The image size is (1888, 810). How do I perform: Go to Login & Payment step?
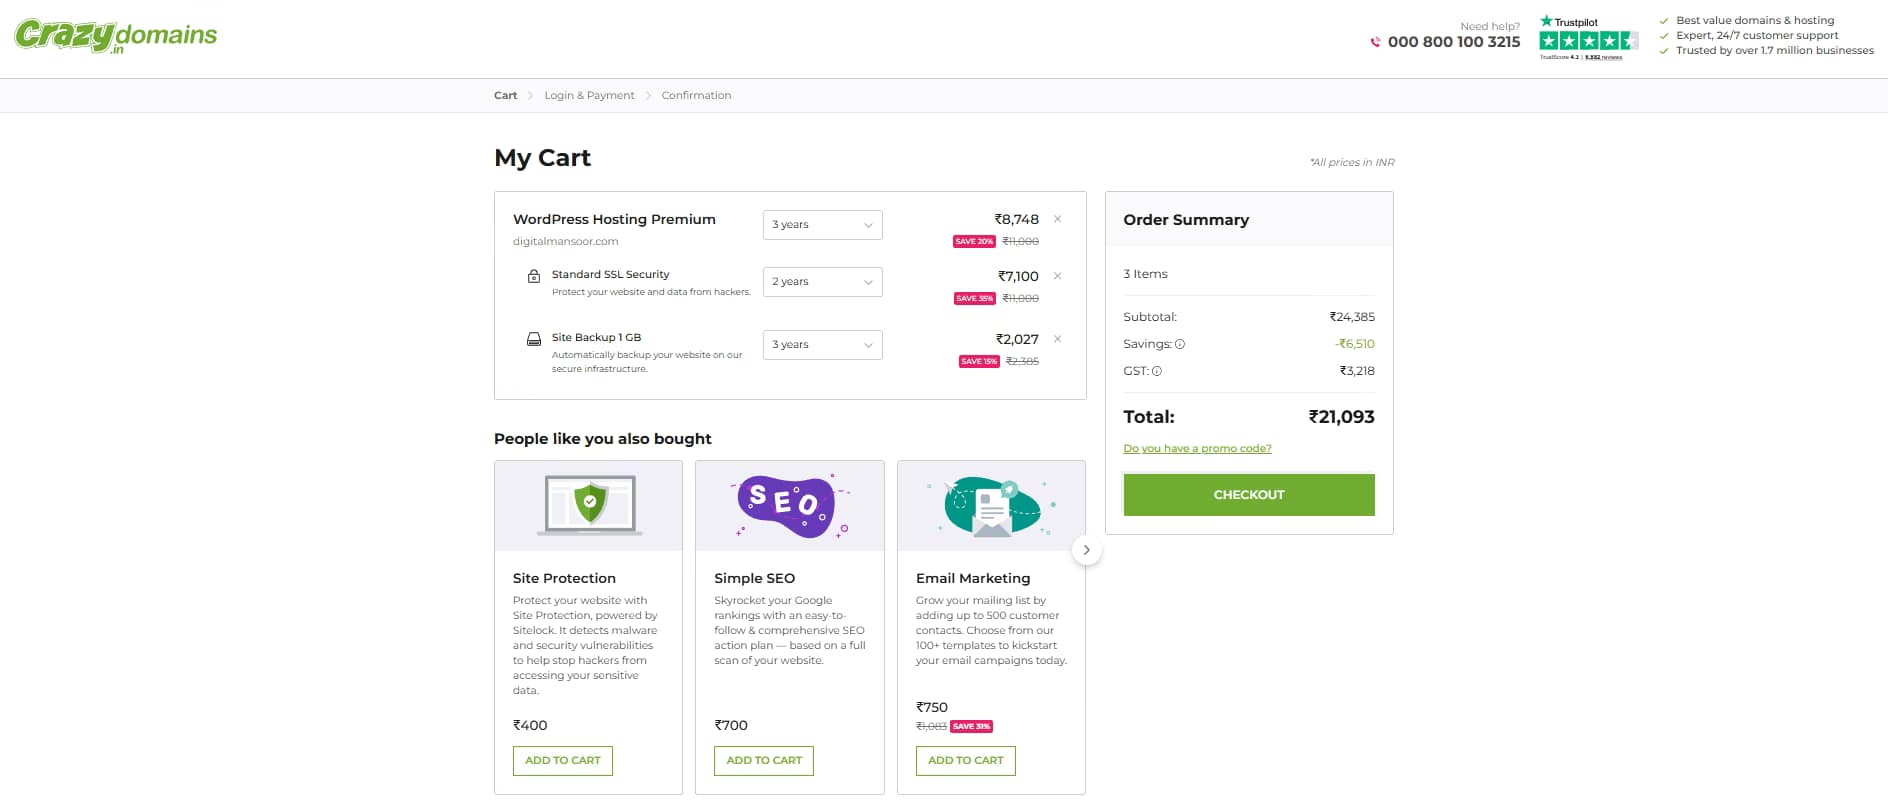click(x=589, y=96)
